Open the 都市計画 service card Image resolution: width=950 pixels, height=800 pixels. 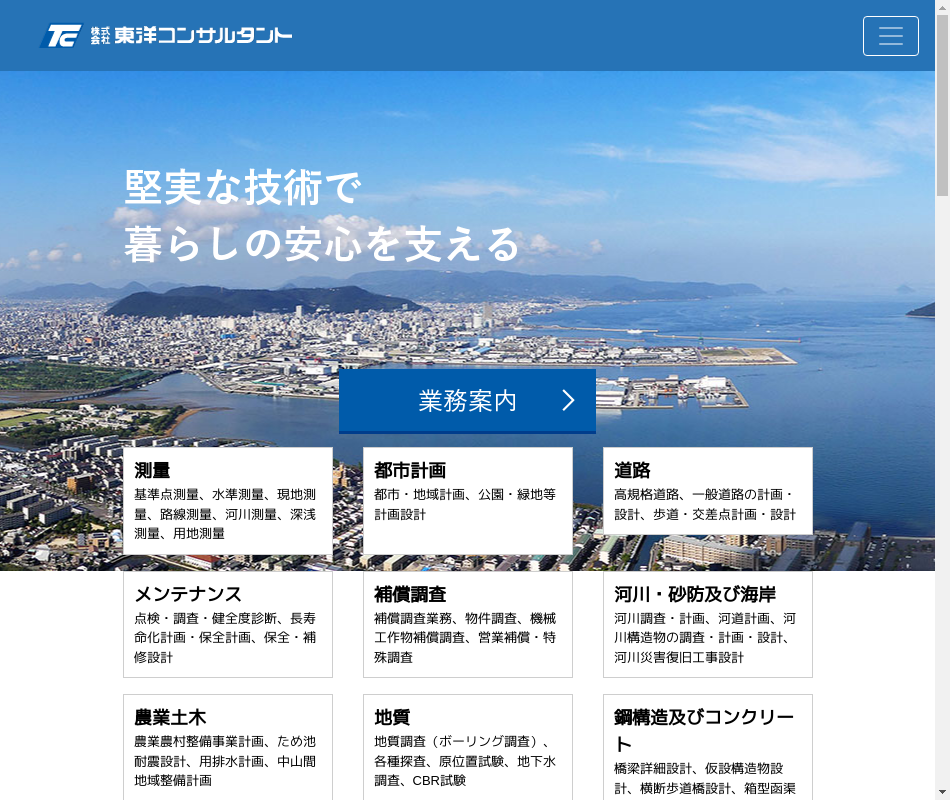(x=467, y=500)
